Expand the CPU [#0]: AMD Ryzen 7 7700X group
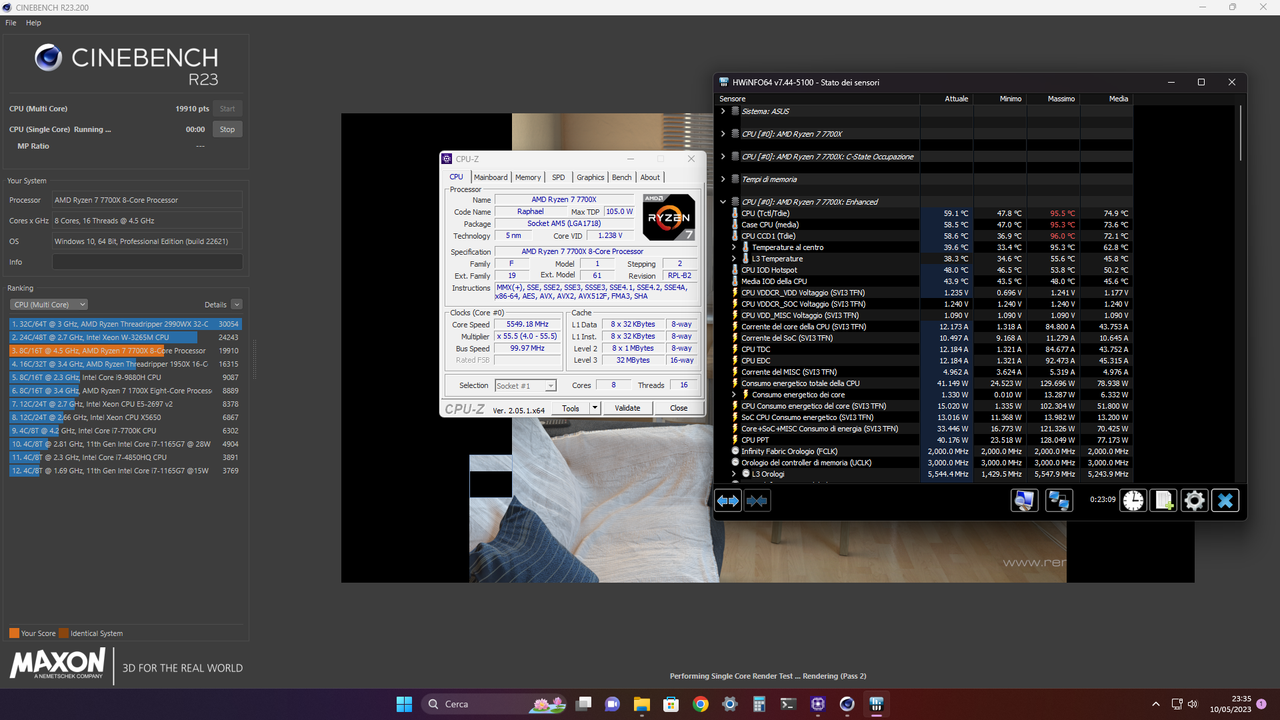1280x720 pixels. click(723, 134)
